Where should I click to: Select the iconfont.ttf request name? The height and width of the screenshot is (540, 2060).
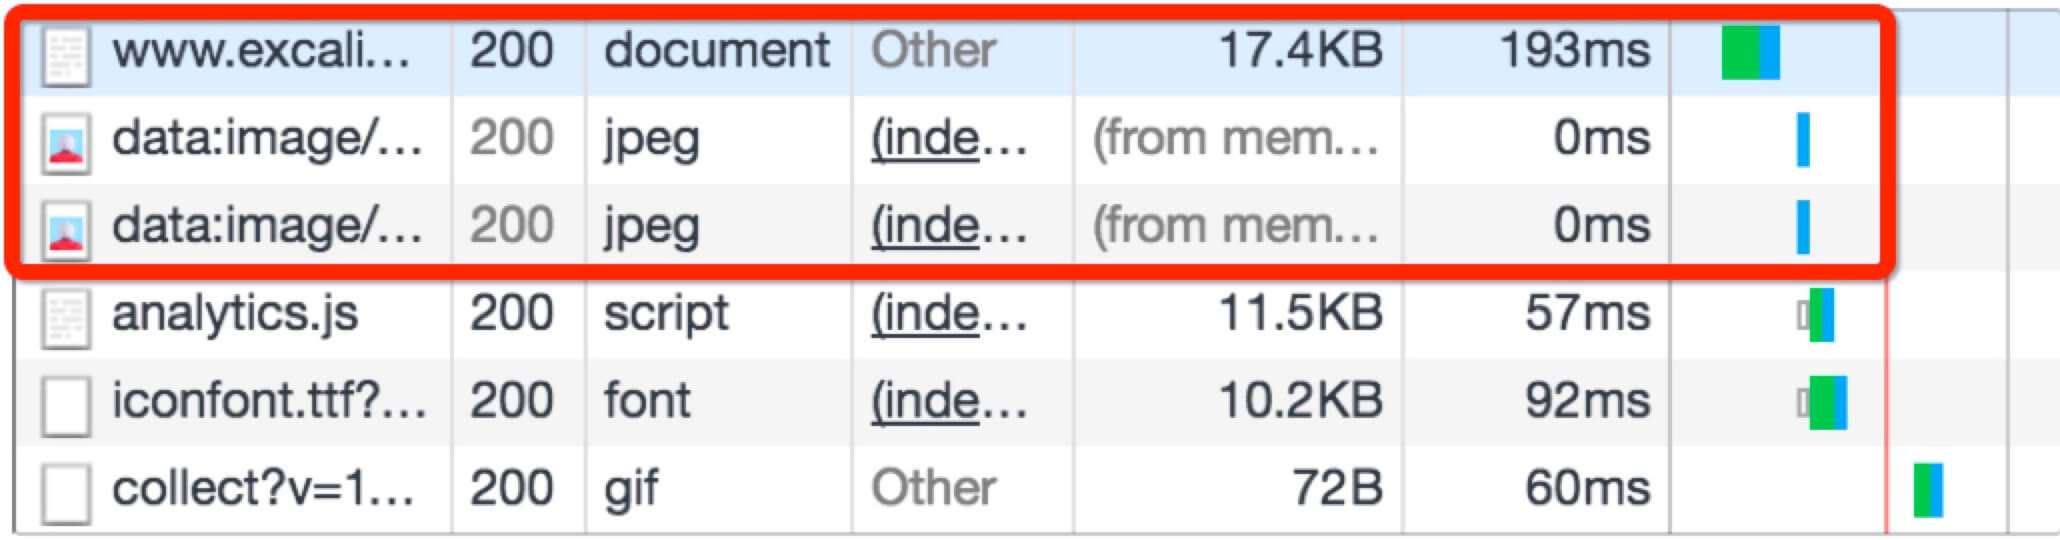268,401
